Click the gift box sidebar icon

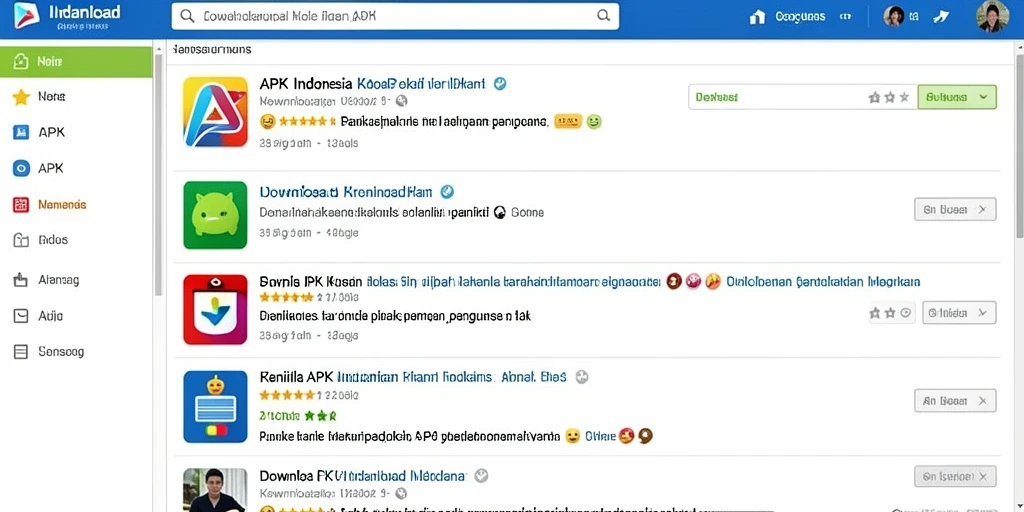pyautogui.click(x=21, y=240)
